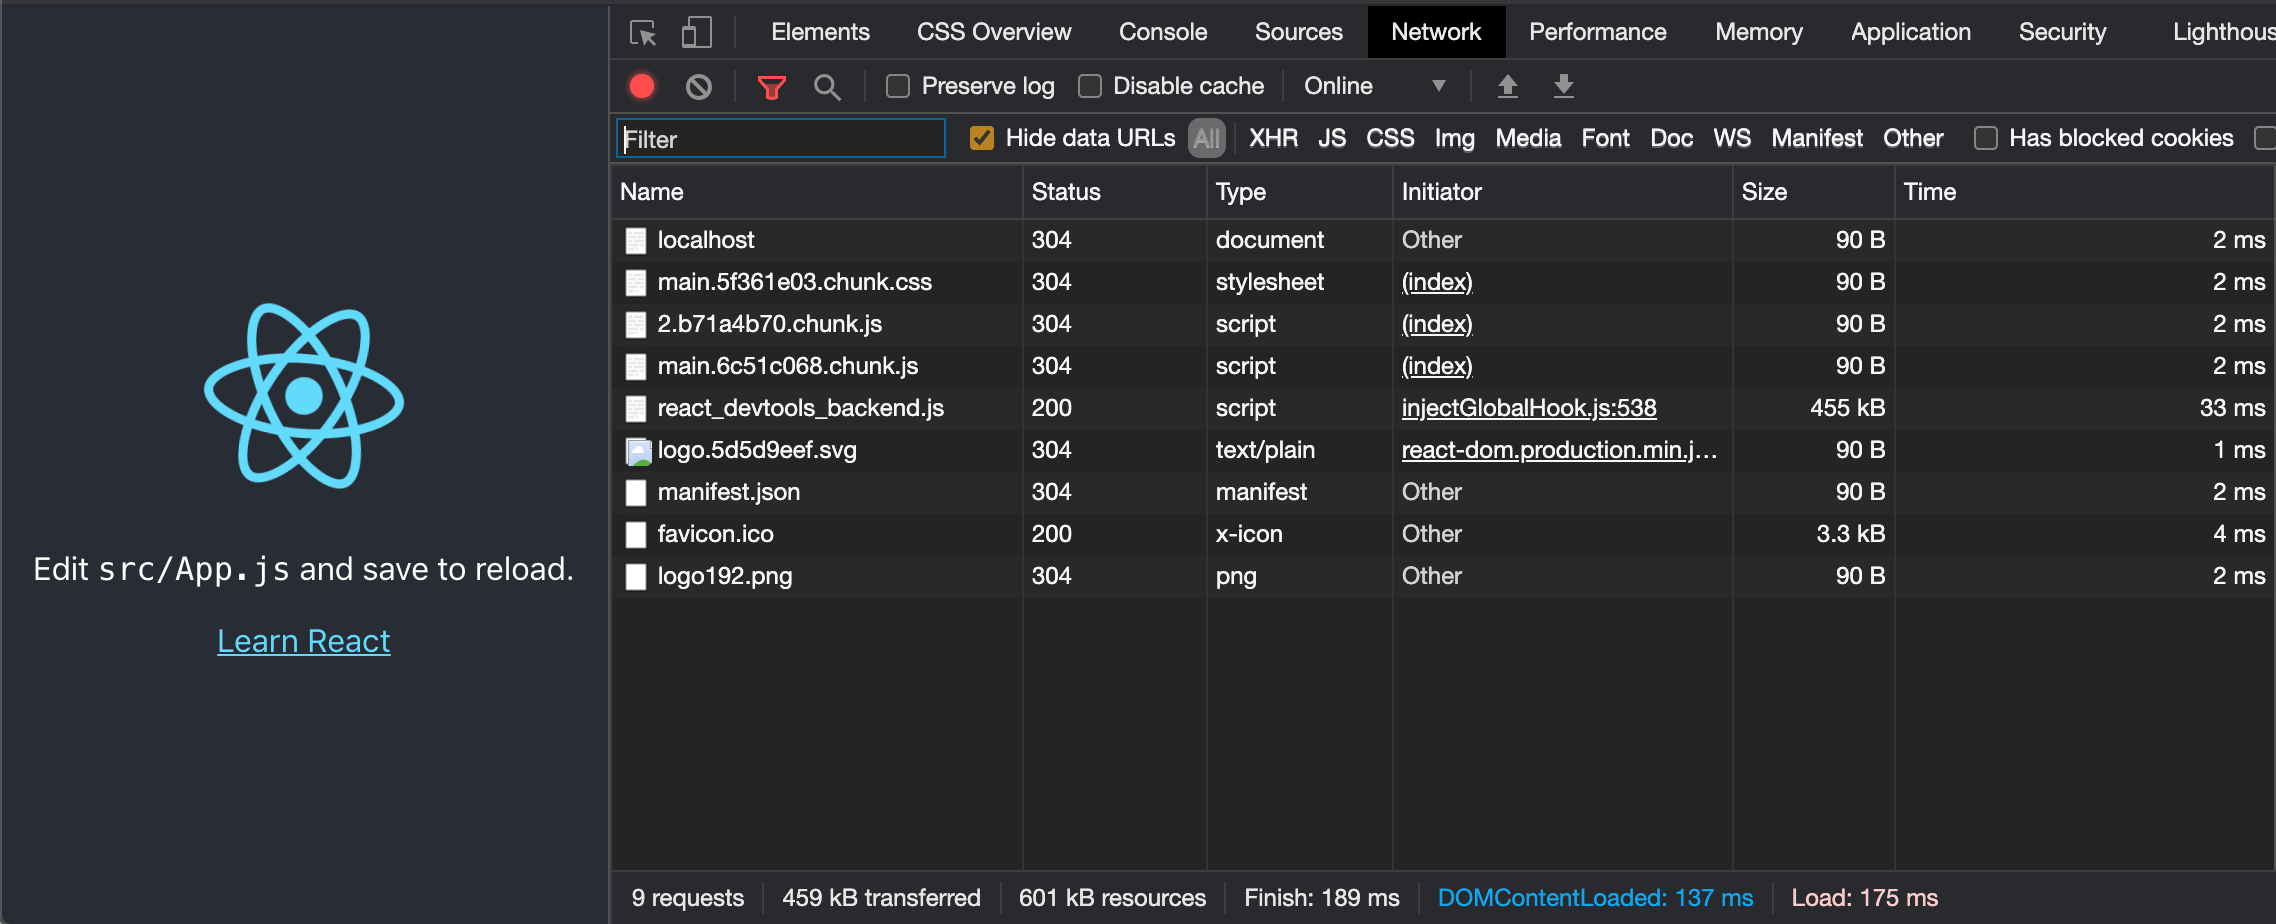The width and height of the screenshot is (2276, 924).
Task: Filter requests by Manifest
Action: [x=1817, y=138]
